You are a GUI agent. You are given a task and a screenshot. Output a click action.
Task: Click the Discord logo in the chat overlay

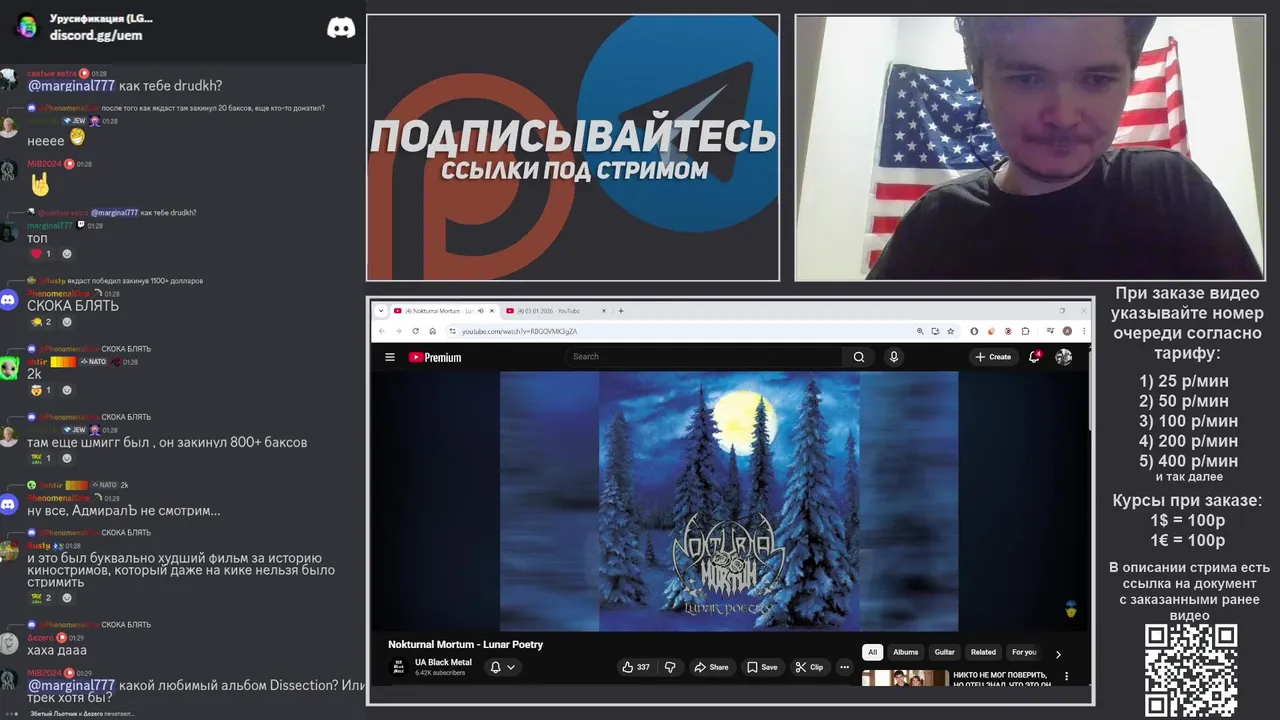pyautogui.click(x=341, y=28)
